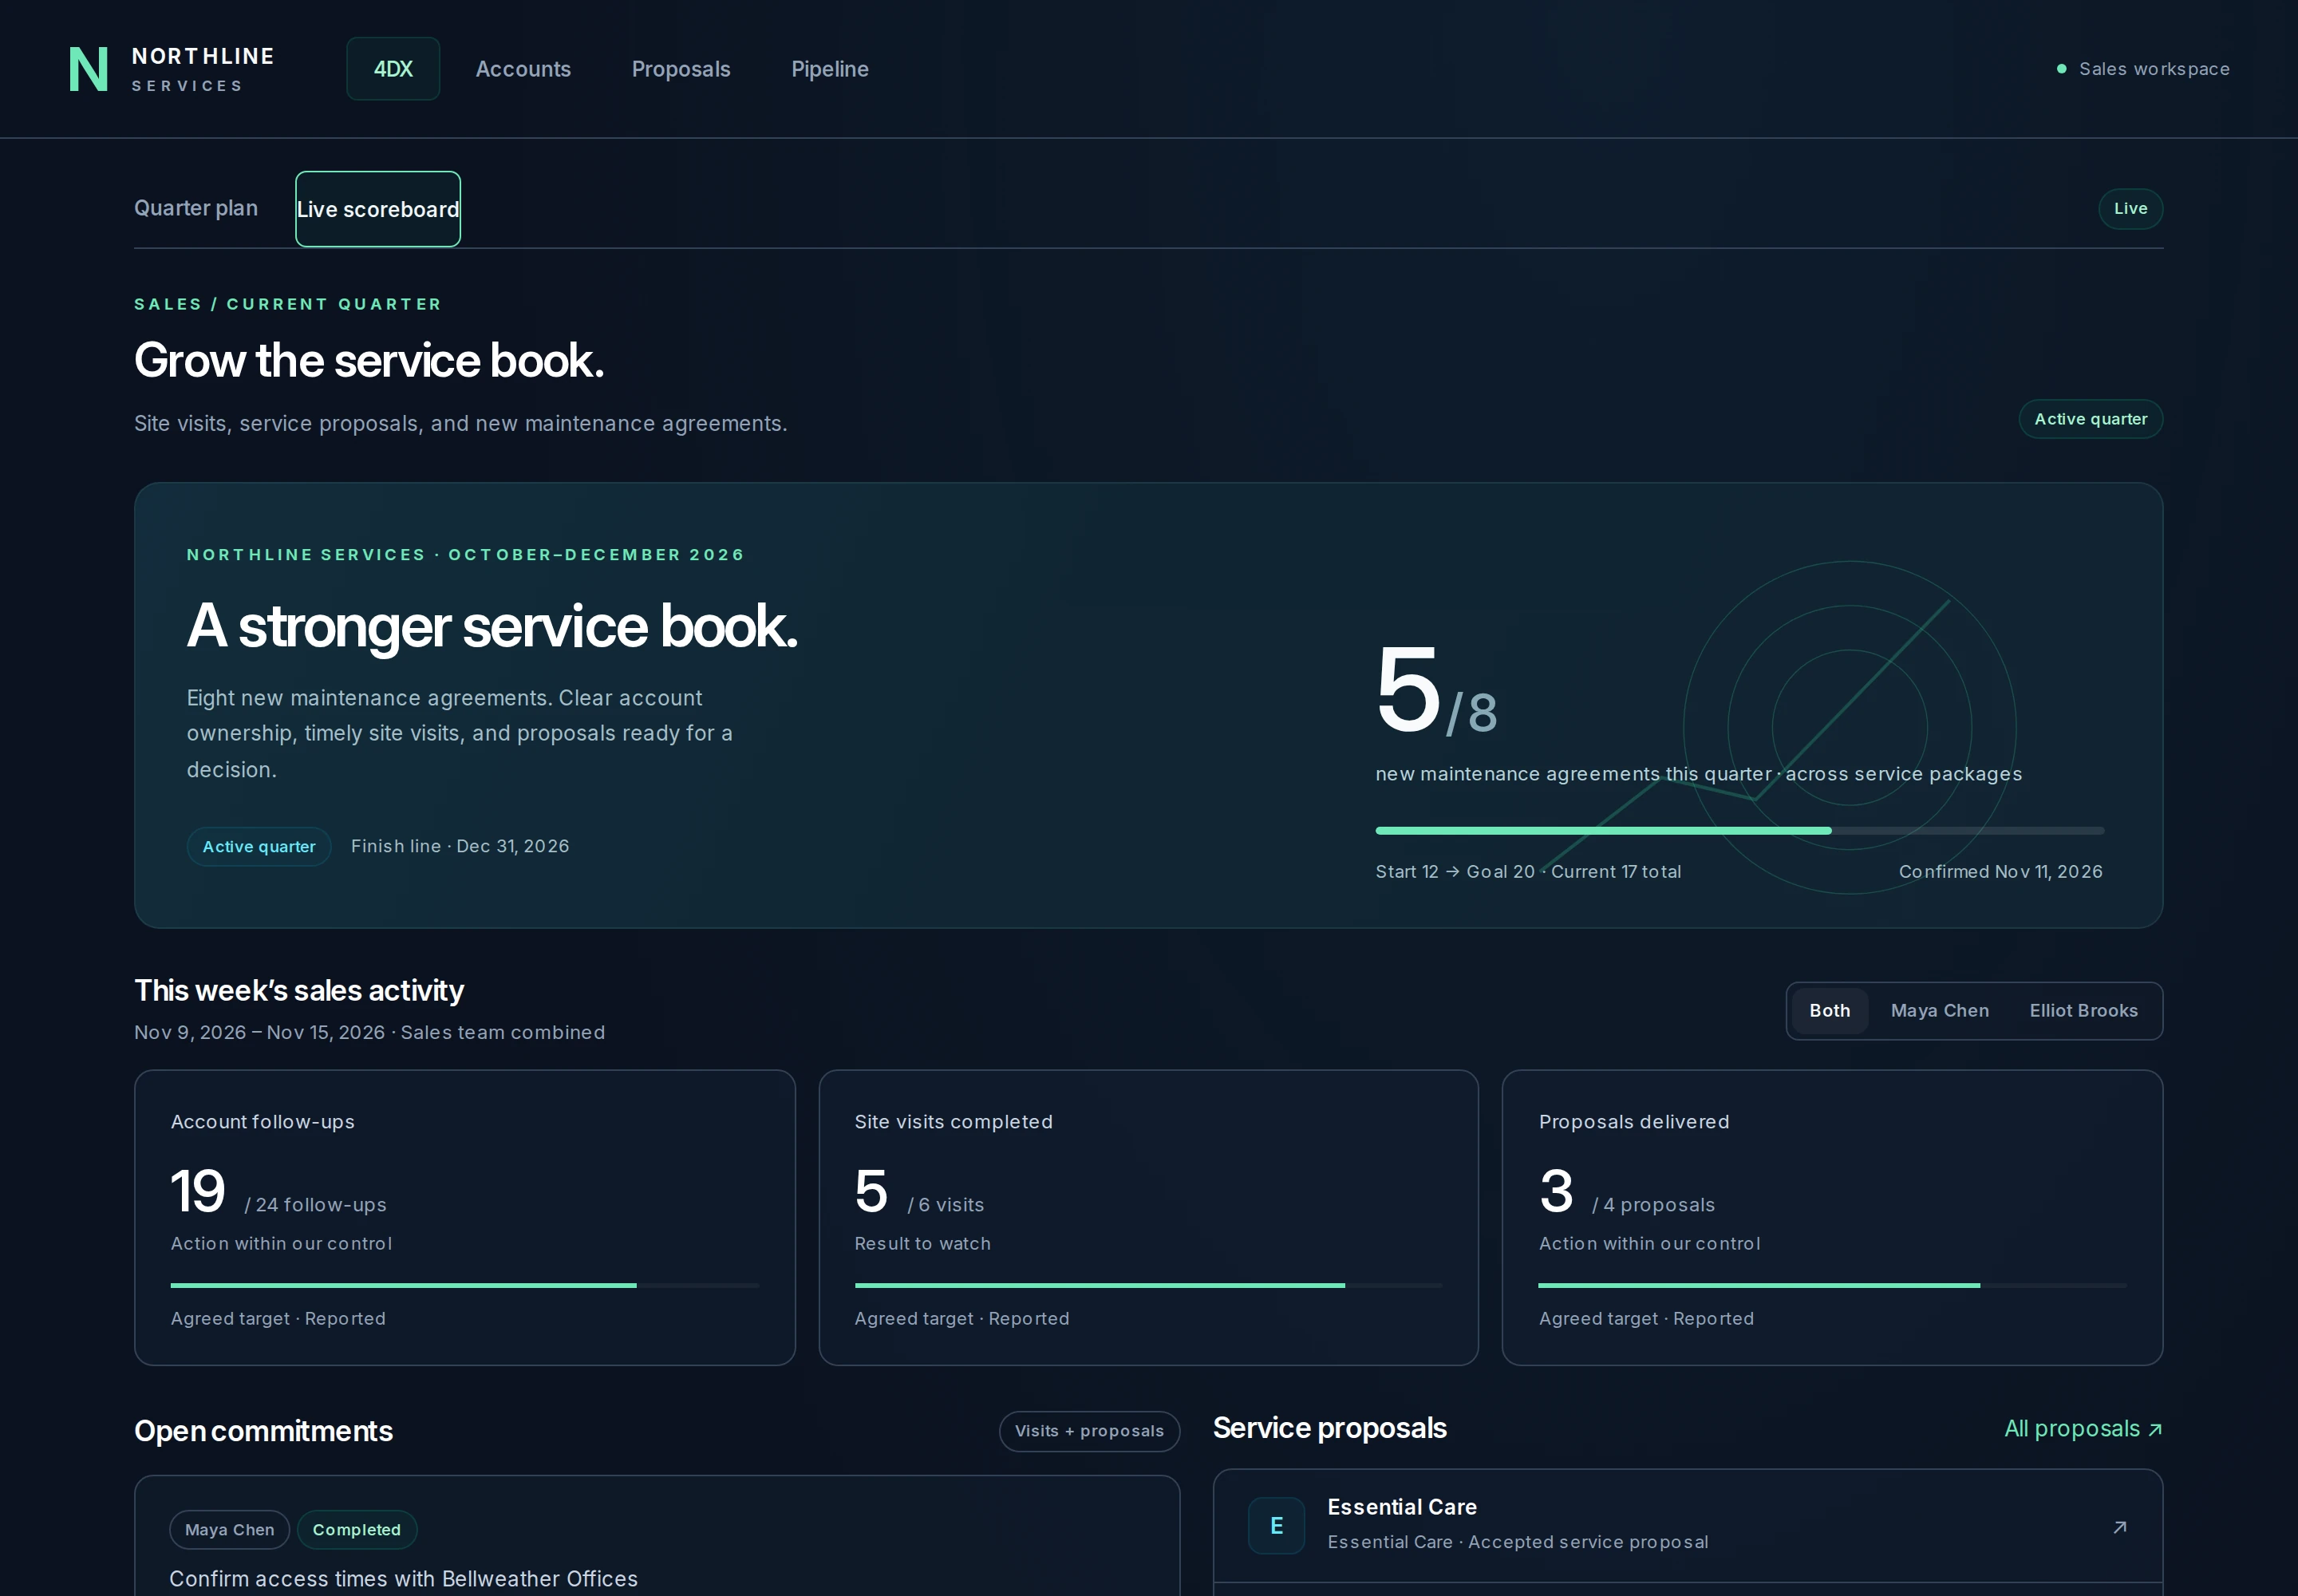Open the All proposals link
The image size is (2298, 1596).
pyautogui.click(x=2083, y=1429)
